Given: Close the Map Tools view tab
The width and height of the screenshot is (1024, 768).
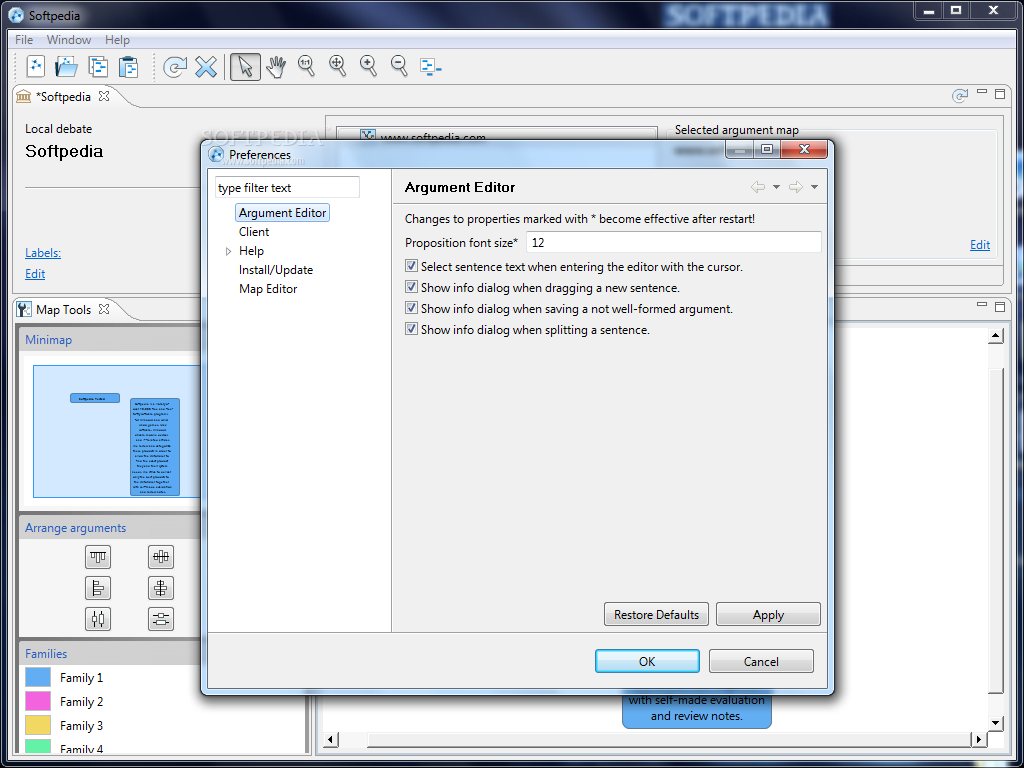Looking at the screenshot, I should [x=103, y=308].
